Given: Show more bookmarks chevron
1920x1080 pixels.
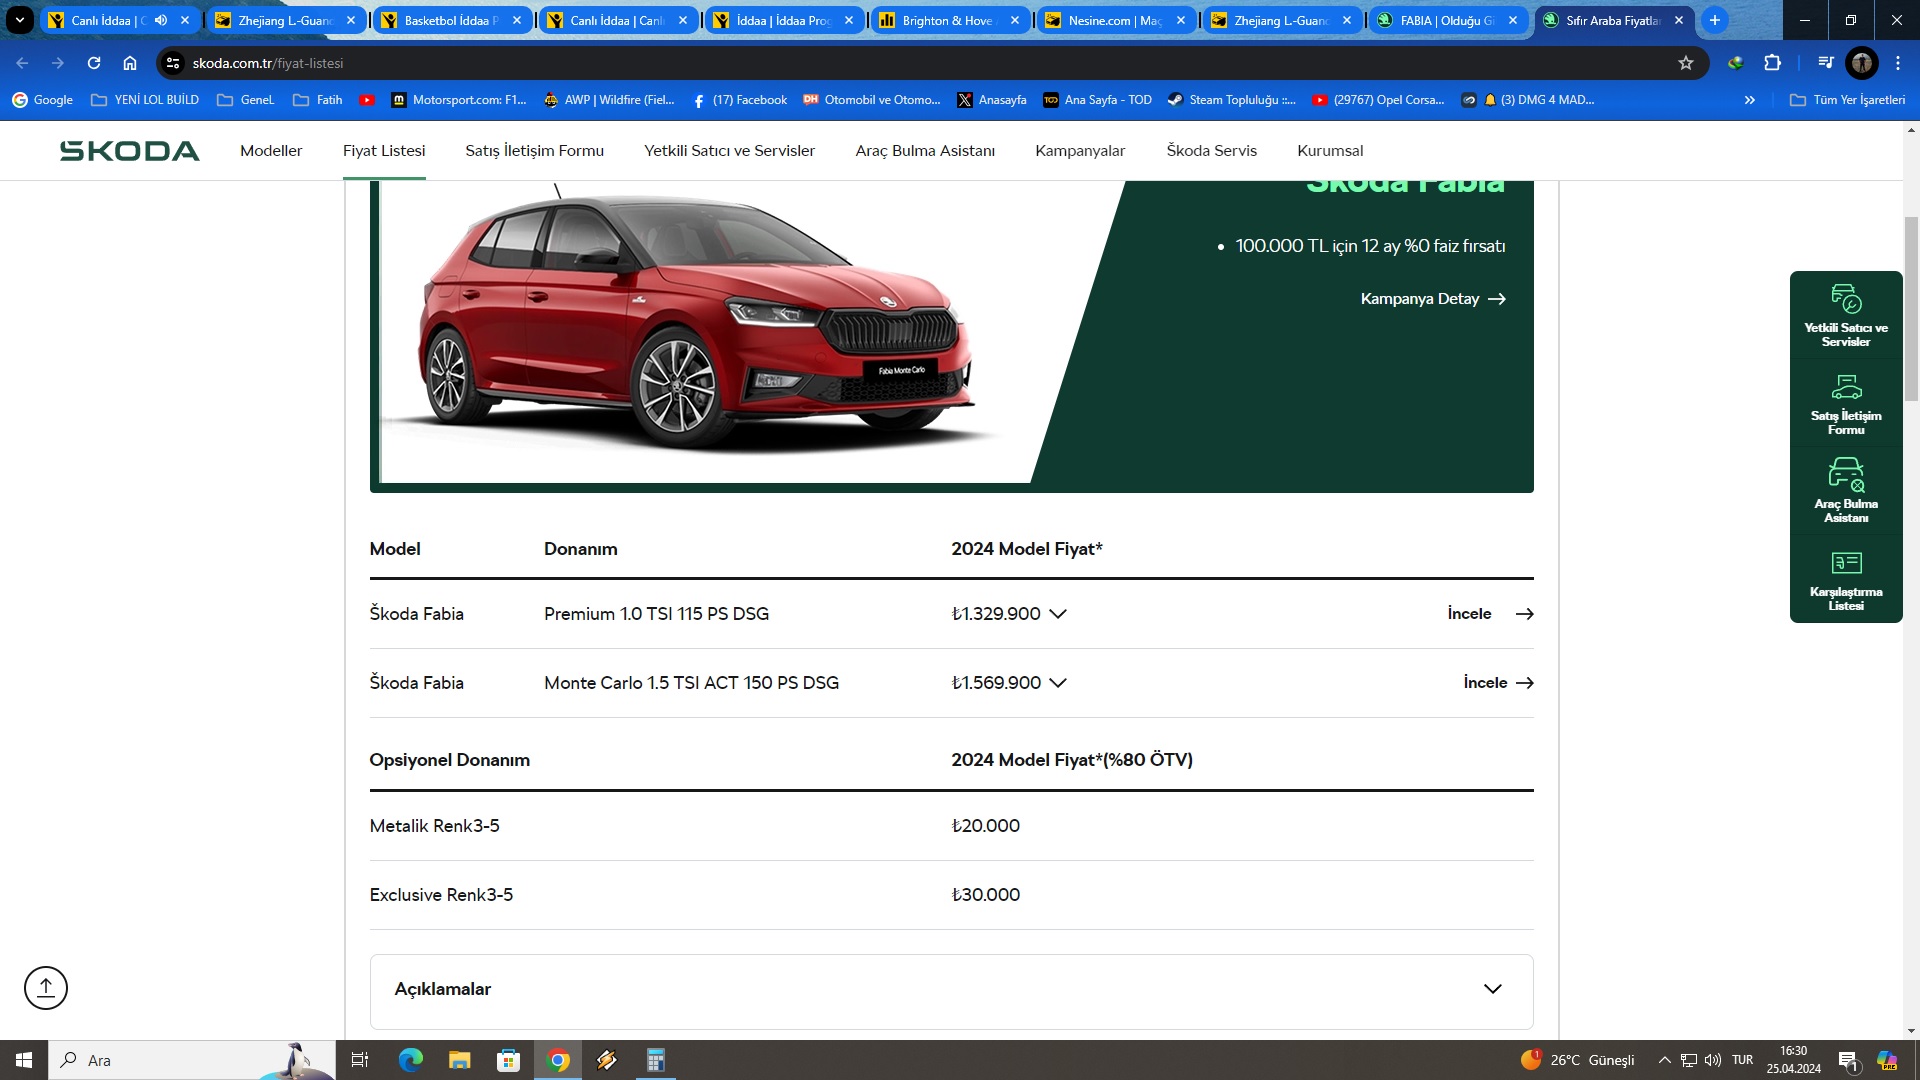Looking at the screenshot, I should [x=1749, y=100].
